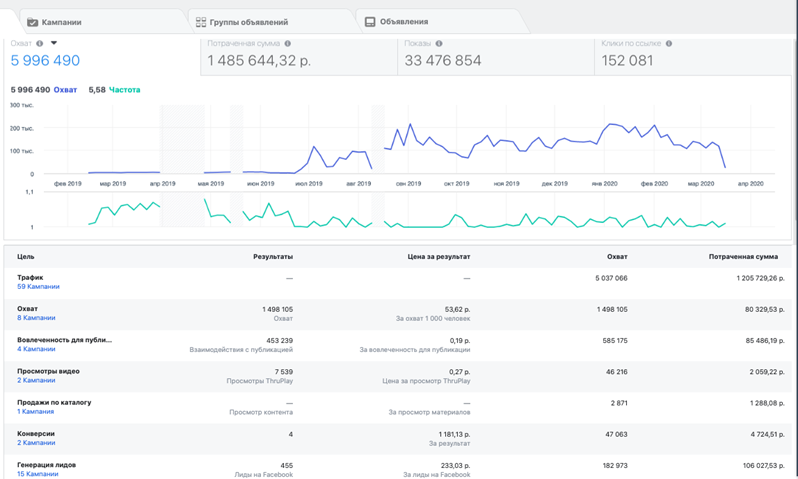
Task: Click the Объявления tab icon
Action: point(370,22)
